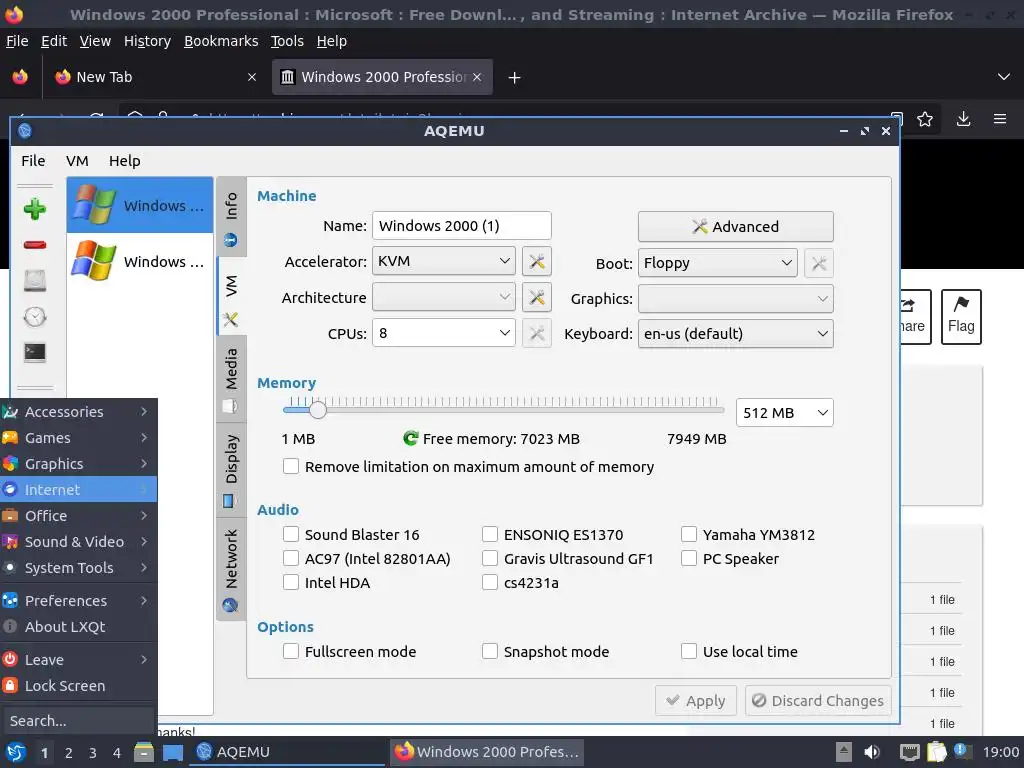1024x768 pixels.
Task: Check the Intel HDA checkbox
Action: [291, 583]
